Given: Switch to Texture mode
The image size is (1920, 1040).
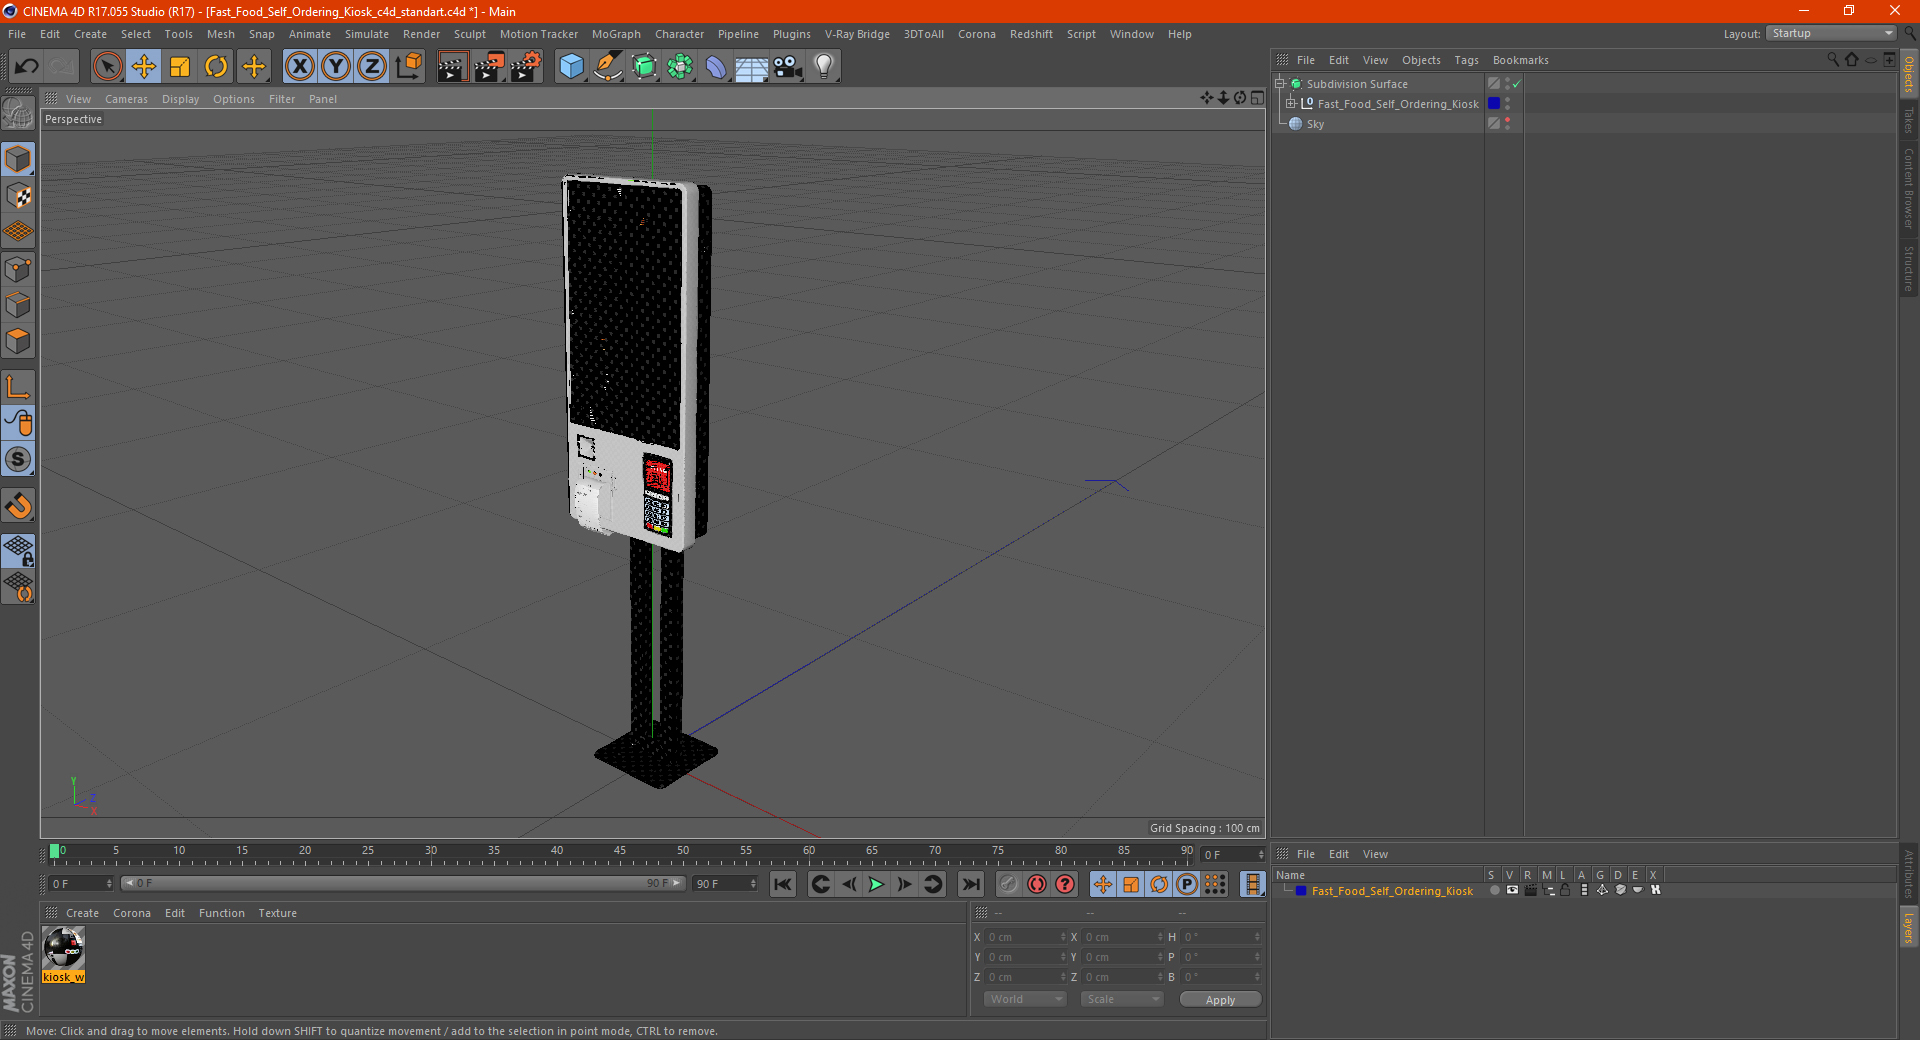Looking at the screenshot, I should [18, 195].
